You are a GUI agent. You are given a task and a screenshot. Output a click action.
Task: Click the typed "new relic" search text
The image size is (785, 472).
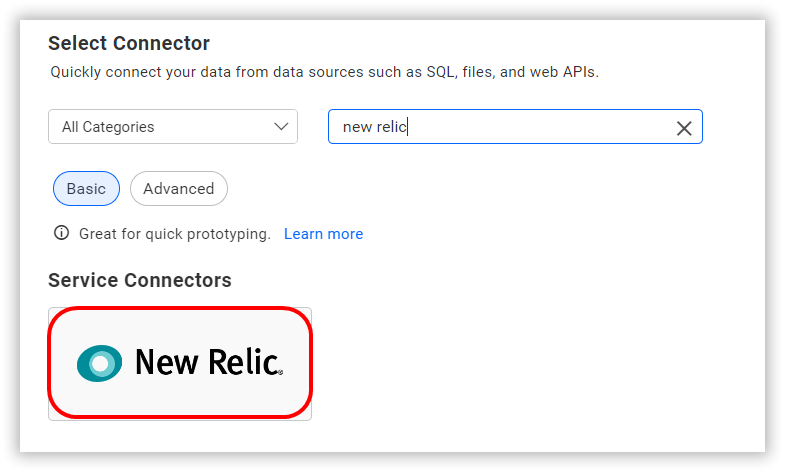pyautogui.click(x=374, y=127)
